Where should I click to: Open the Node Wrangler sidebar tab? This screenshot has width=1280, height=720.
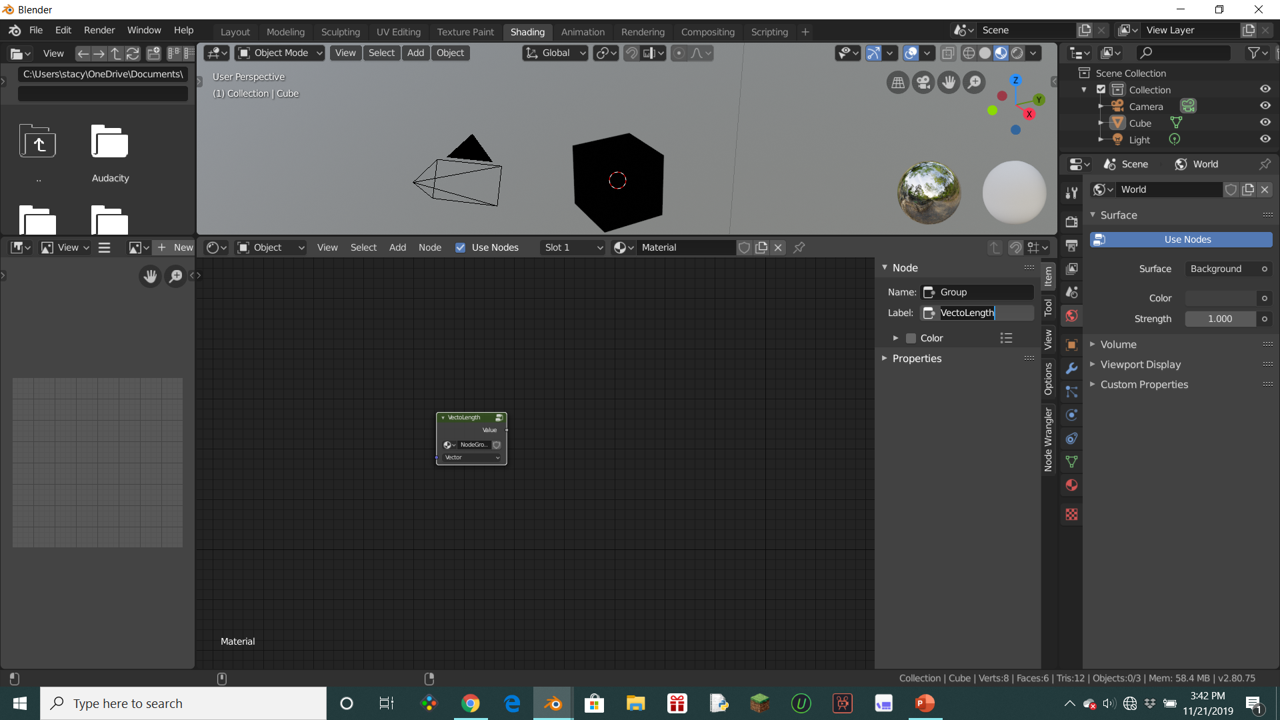point(1048,439)
